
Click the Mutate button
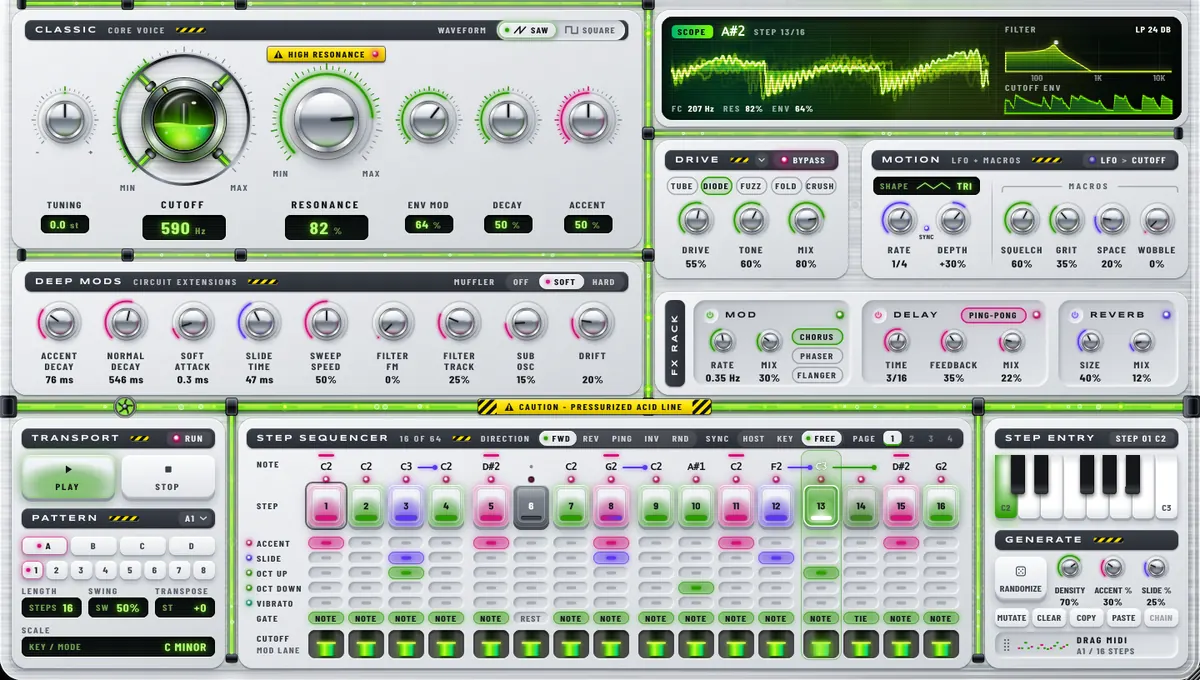tap(1012, 618)
